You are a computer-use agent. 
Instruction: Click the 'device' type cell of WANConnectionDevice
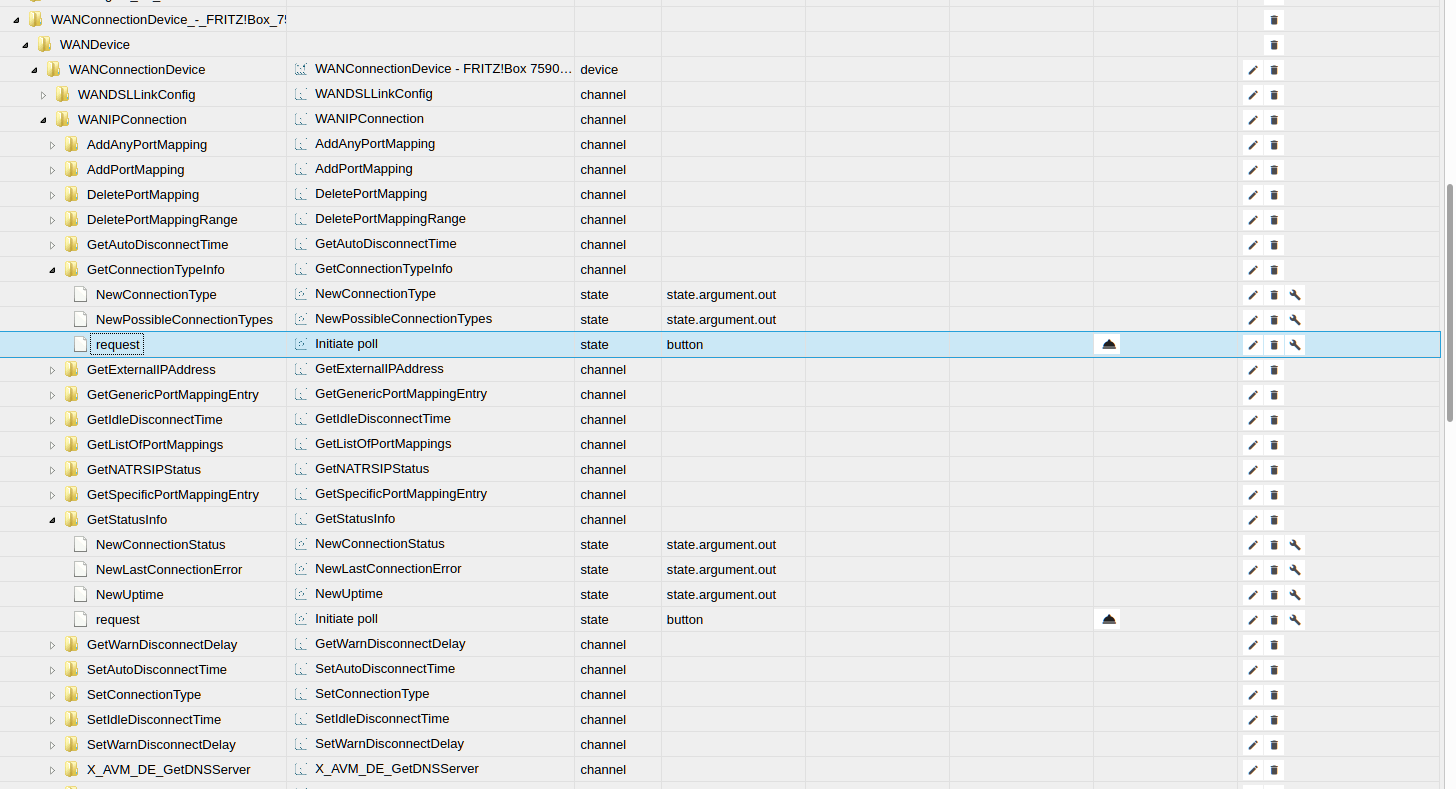click(599, 70)
